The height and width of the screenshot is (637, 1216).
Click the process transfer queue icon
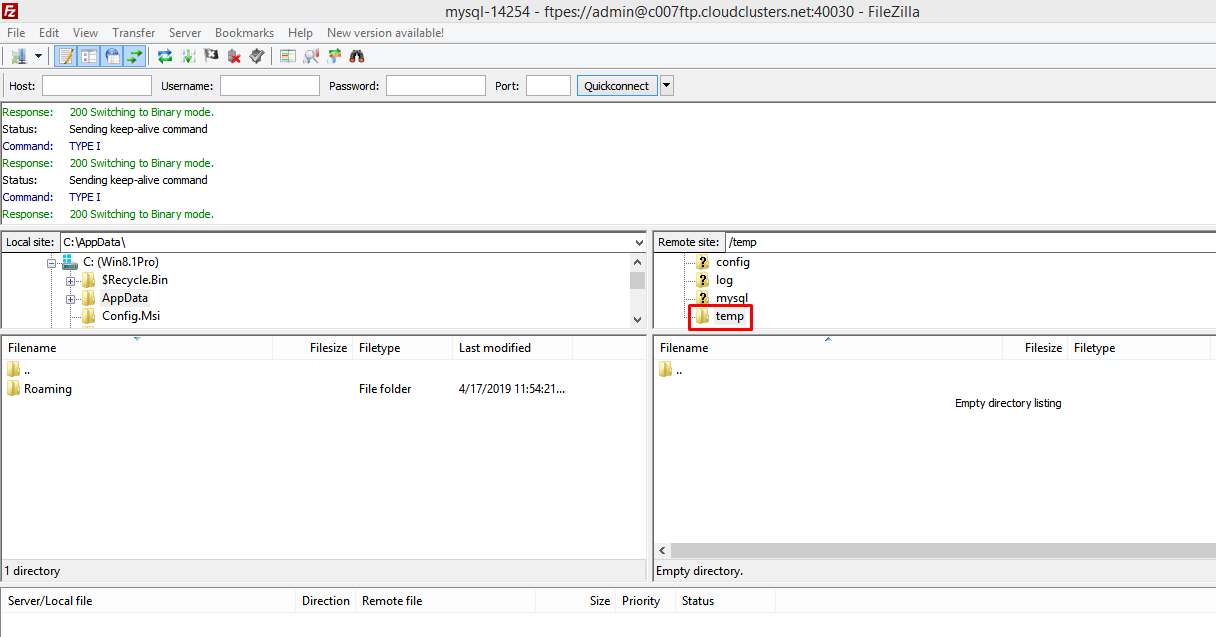coord(188,56)
